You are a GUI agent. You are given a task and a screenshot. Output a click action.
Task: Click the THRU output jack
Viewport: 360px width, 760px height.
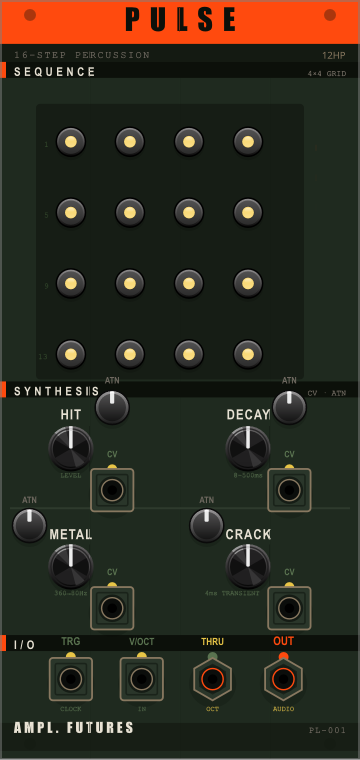click(x=212, y=679)
